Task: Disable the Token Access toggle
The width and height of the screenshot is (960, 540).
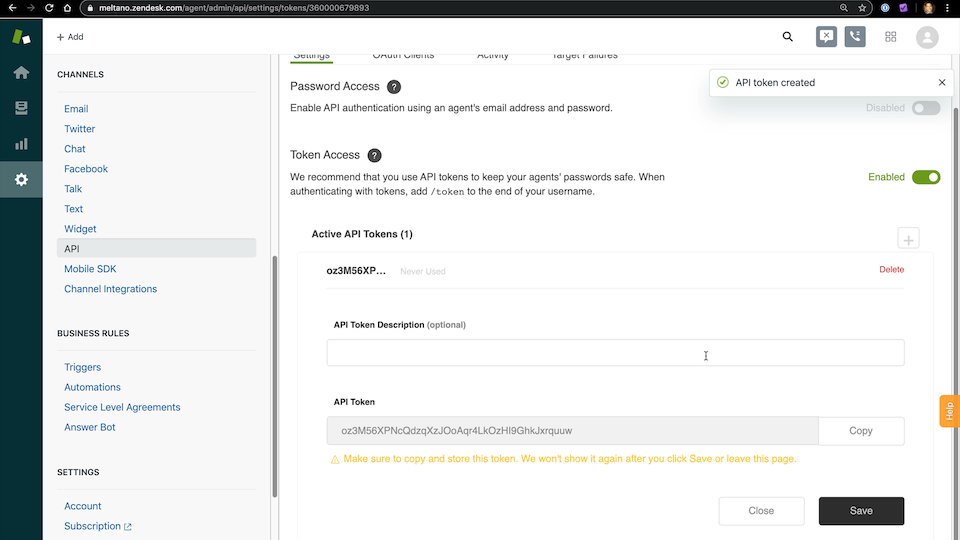Action: (926, 177)
